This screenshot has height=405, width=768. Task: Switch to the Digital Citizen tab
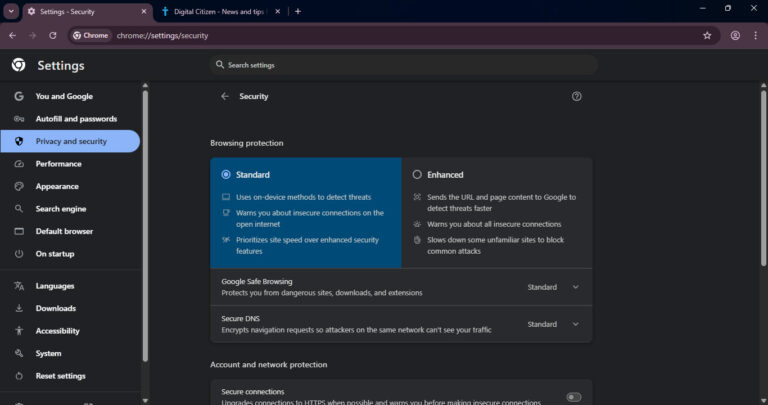[218, 11]
